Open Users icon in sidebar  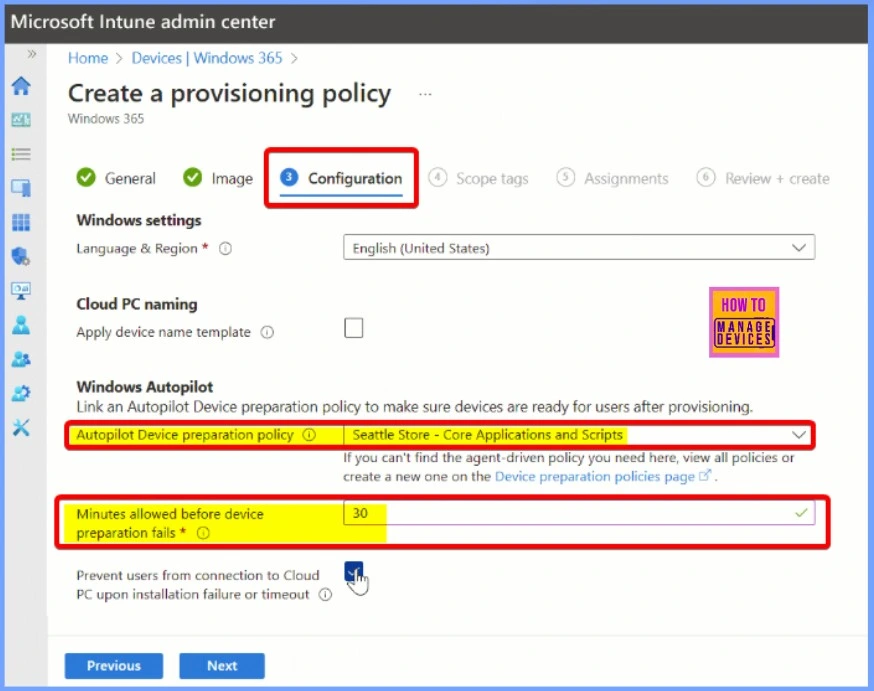pyautogui.click(x=21, y=325)
